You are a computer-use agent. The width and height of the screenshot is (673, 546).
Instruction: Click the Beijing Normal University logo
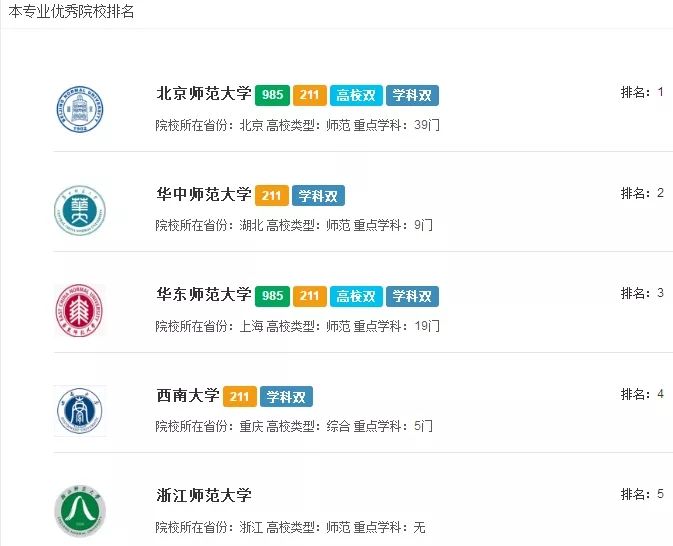tap(79, 110)
